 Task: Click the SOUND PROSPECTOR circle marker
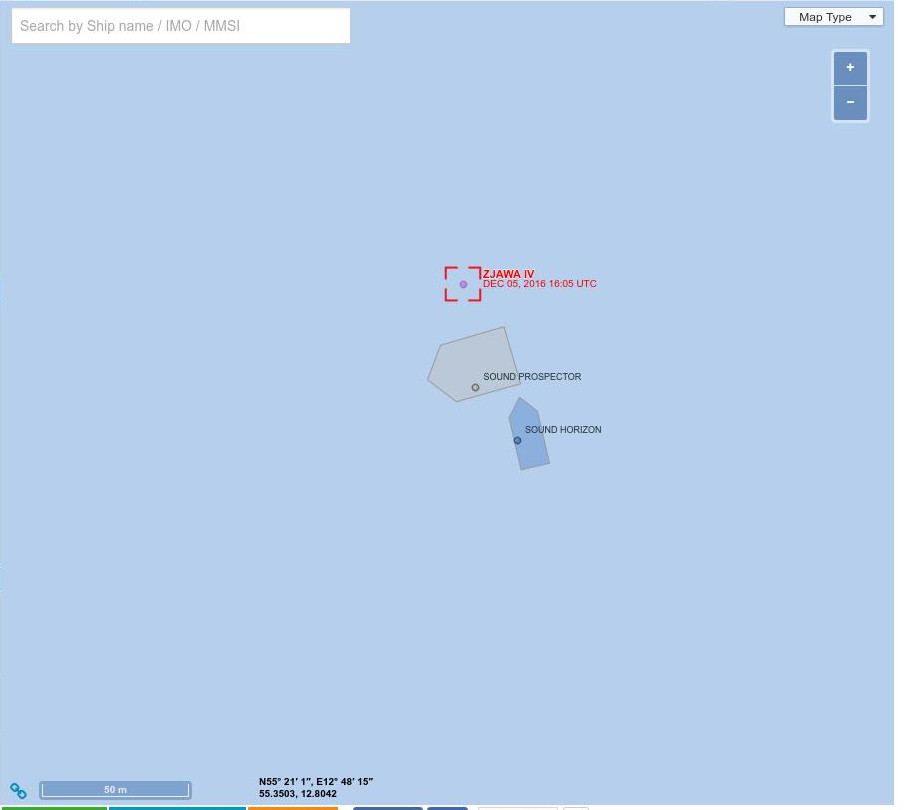(475, 387)
